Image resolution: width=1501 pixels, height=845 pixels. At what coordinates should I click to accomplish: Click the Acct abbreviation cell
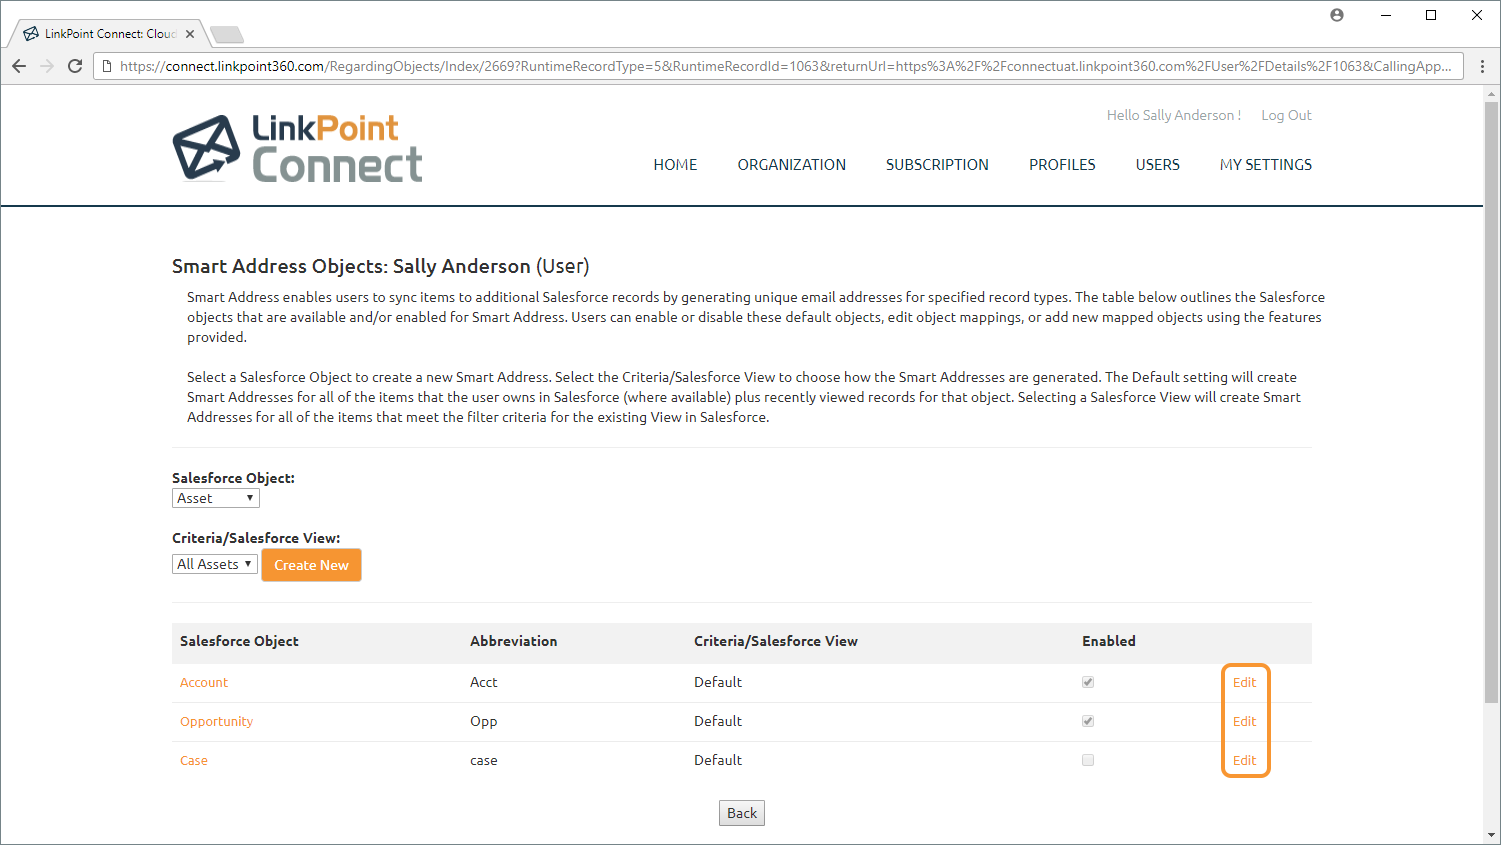(484, 682)
